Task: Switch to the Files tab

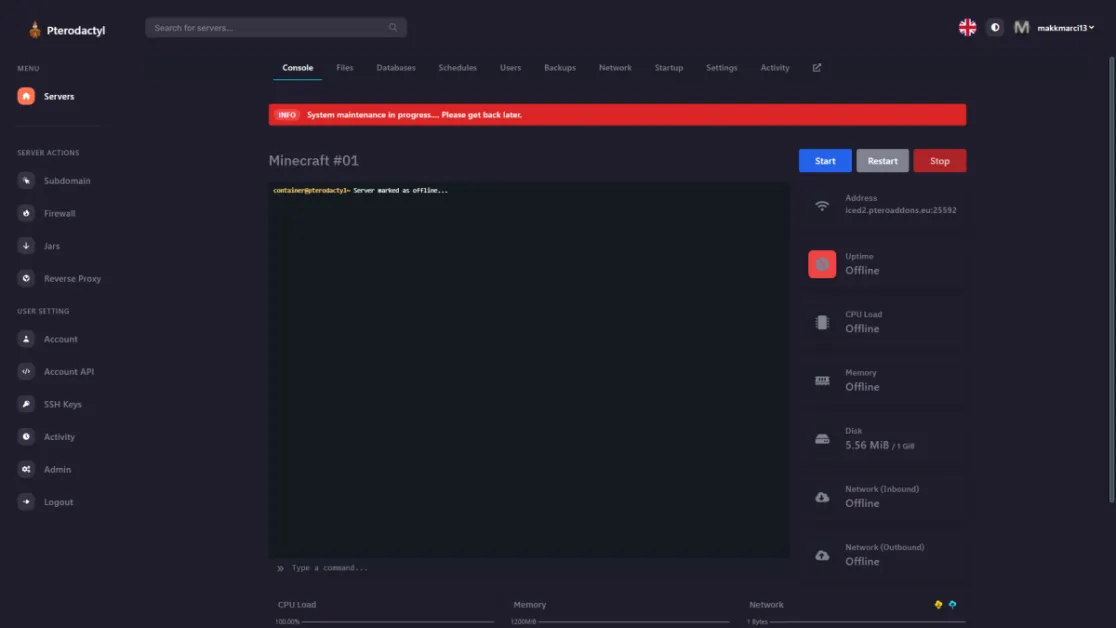Action: point(344,68)
